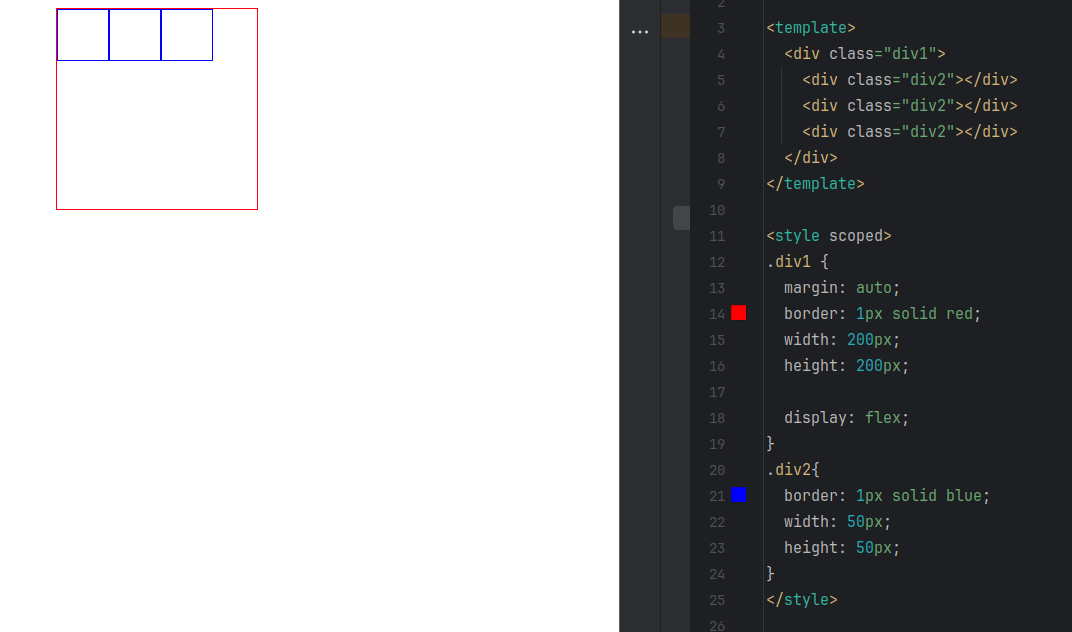Place cursor on closing template tag

tap(815, 184)
